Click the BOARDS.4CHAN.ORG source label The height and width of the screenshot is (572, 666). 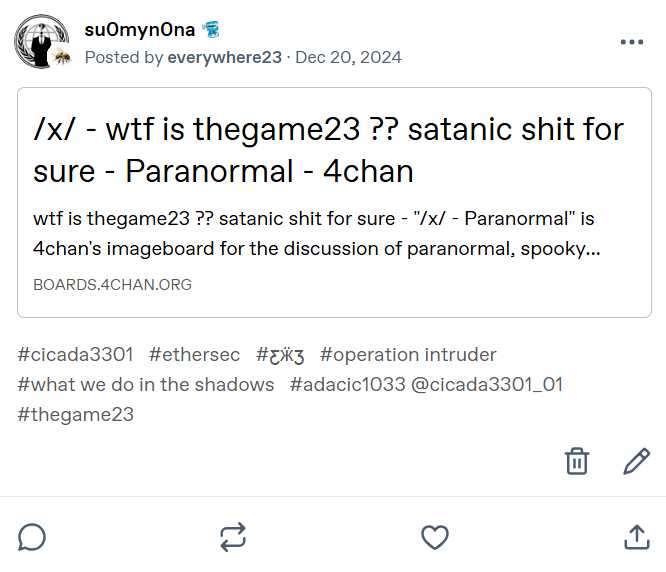(113, 285)
